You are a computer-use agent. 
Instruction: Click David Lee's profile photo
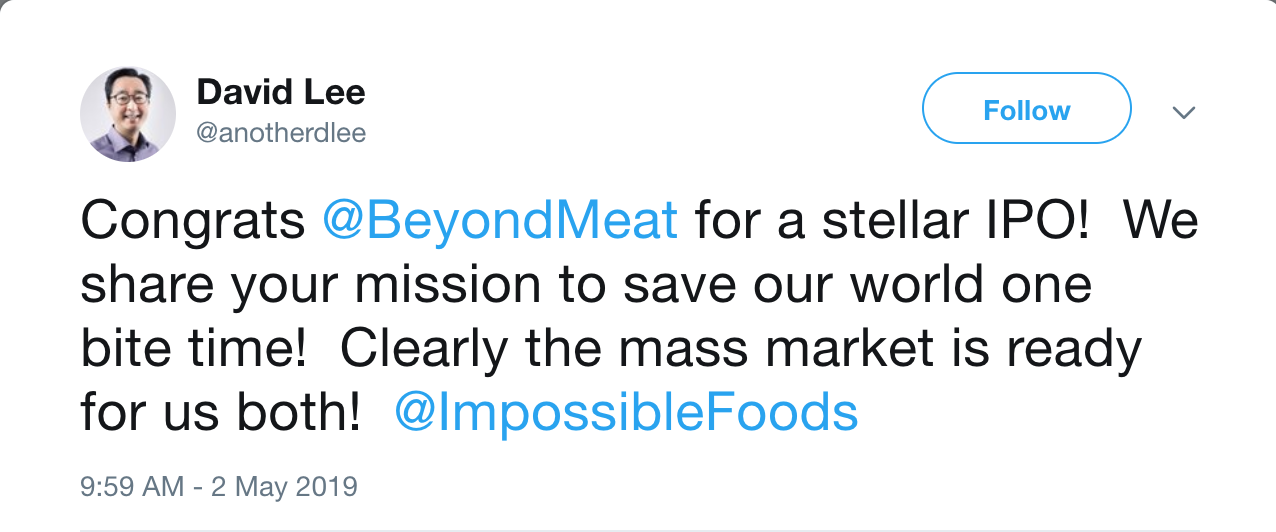point(128,115)
